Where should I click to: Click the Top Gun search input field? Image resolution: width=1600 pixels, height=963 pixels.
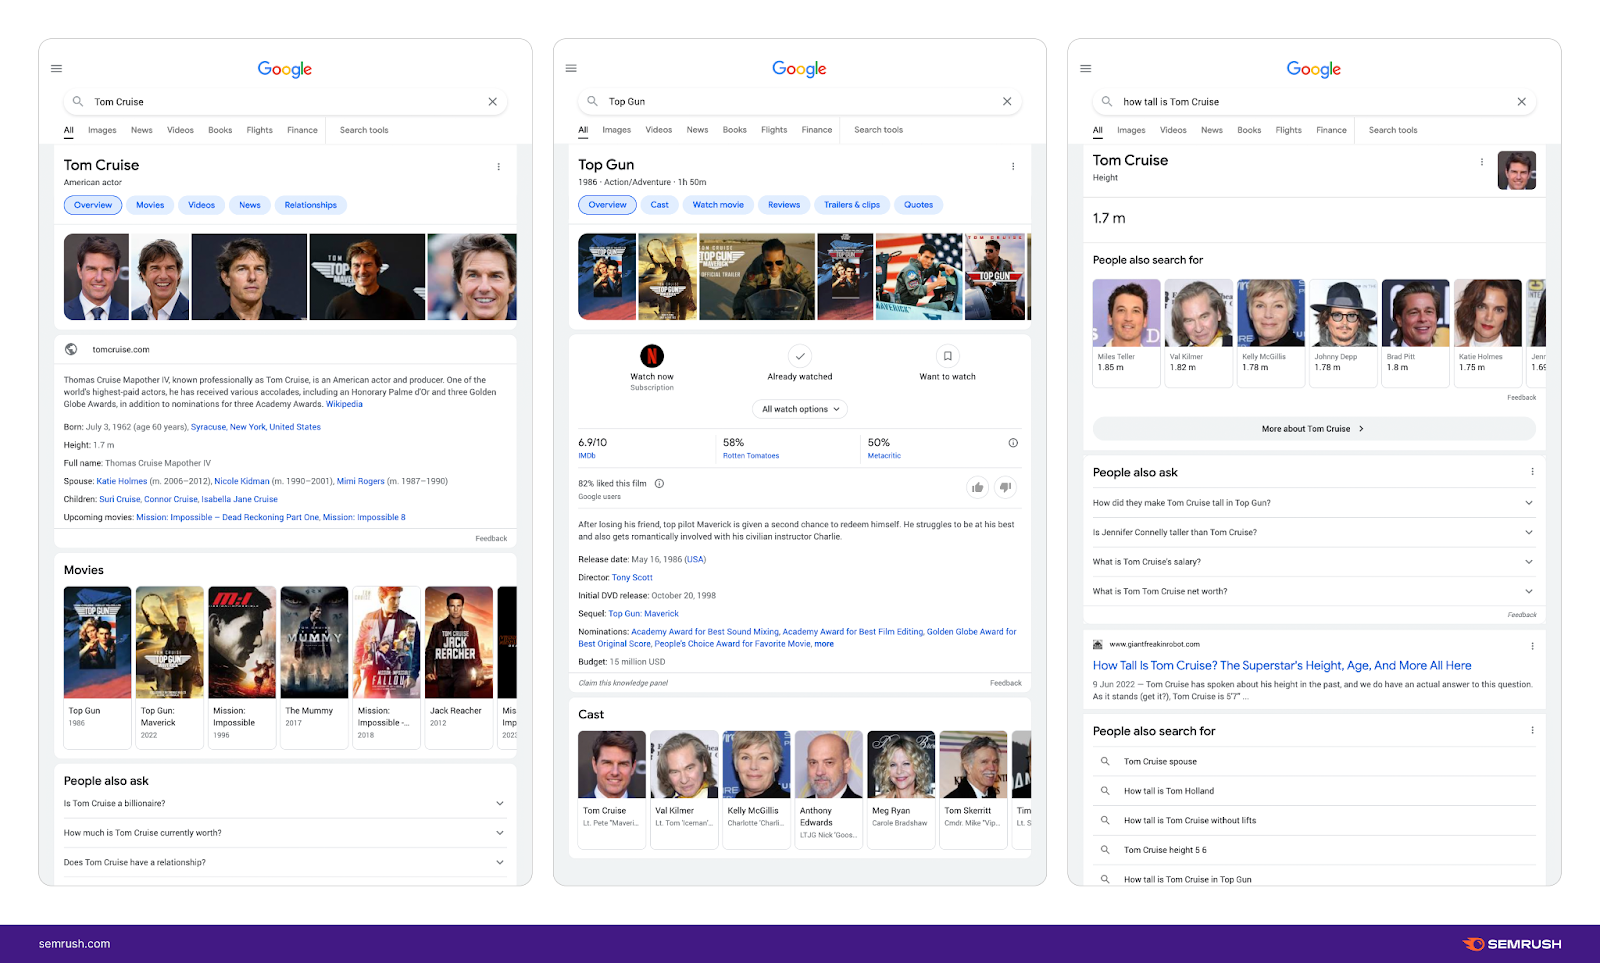[x=800, y=102]
